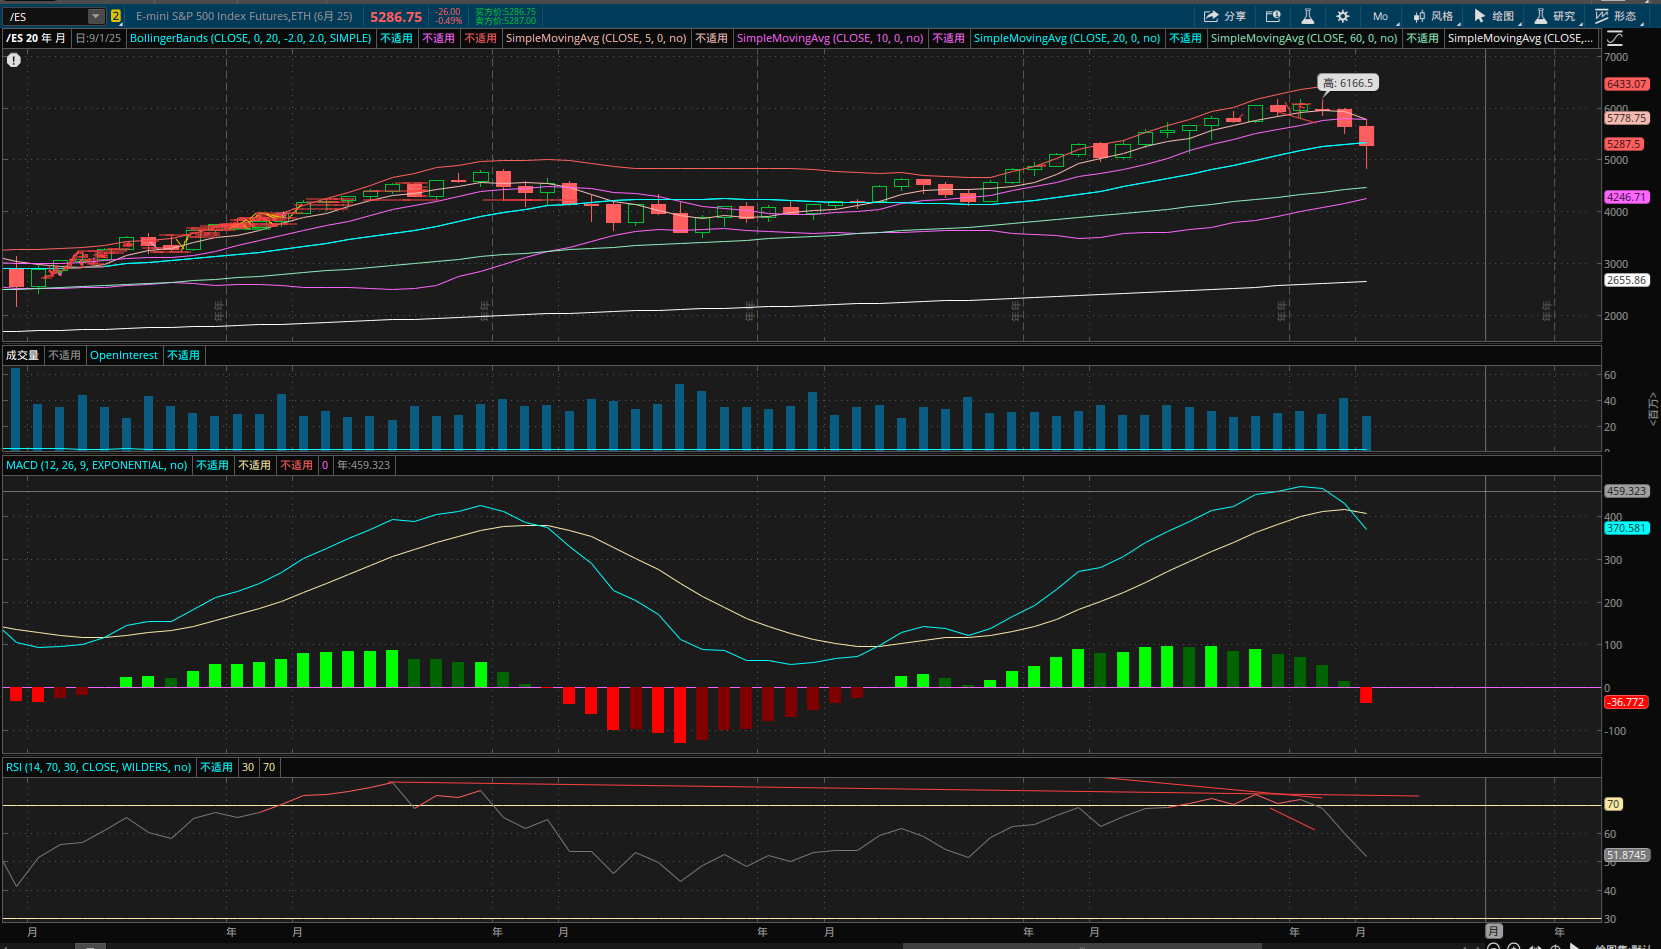Image resolution: width=1661 pixels, height=949 pixels.
Task: Click the MACD study label
Action: click(x=96, y=465)
